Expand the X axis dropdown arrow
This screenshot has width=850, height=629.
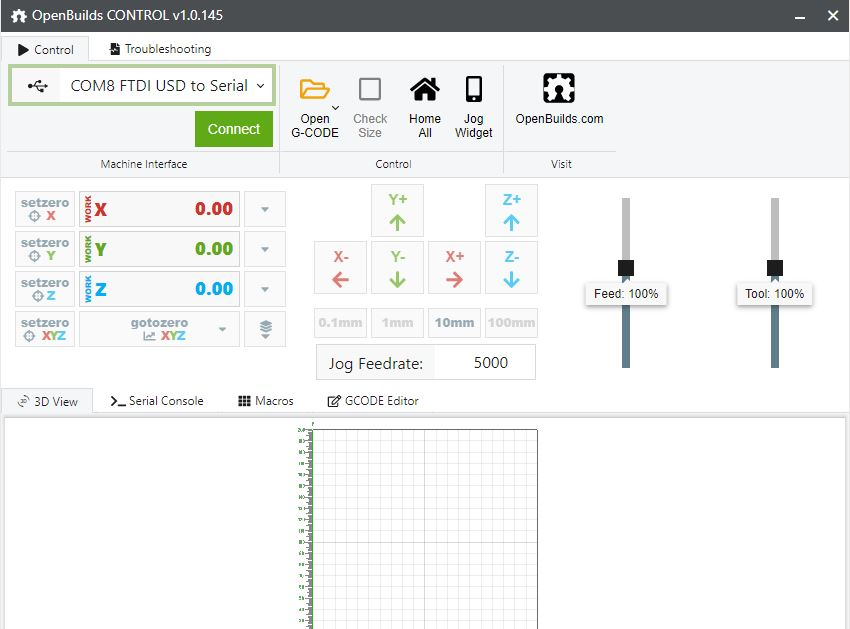click(x=265, y=209)
